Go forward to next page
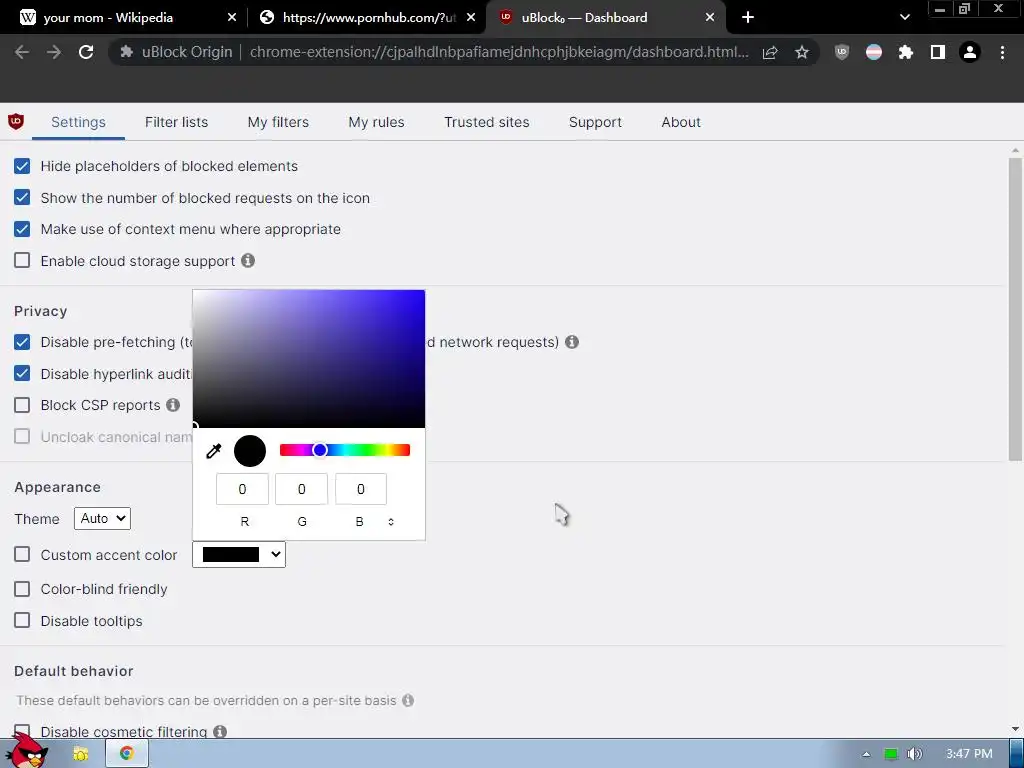Viewport: 1024px width, 768px height. [x=54, y=52]
